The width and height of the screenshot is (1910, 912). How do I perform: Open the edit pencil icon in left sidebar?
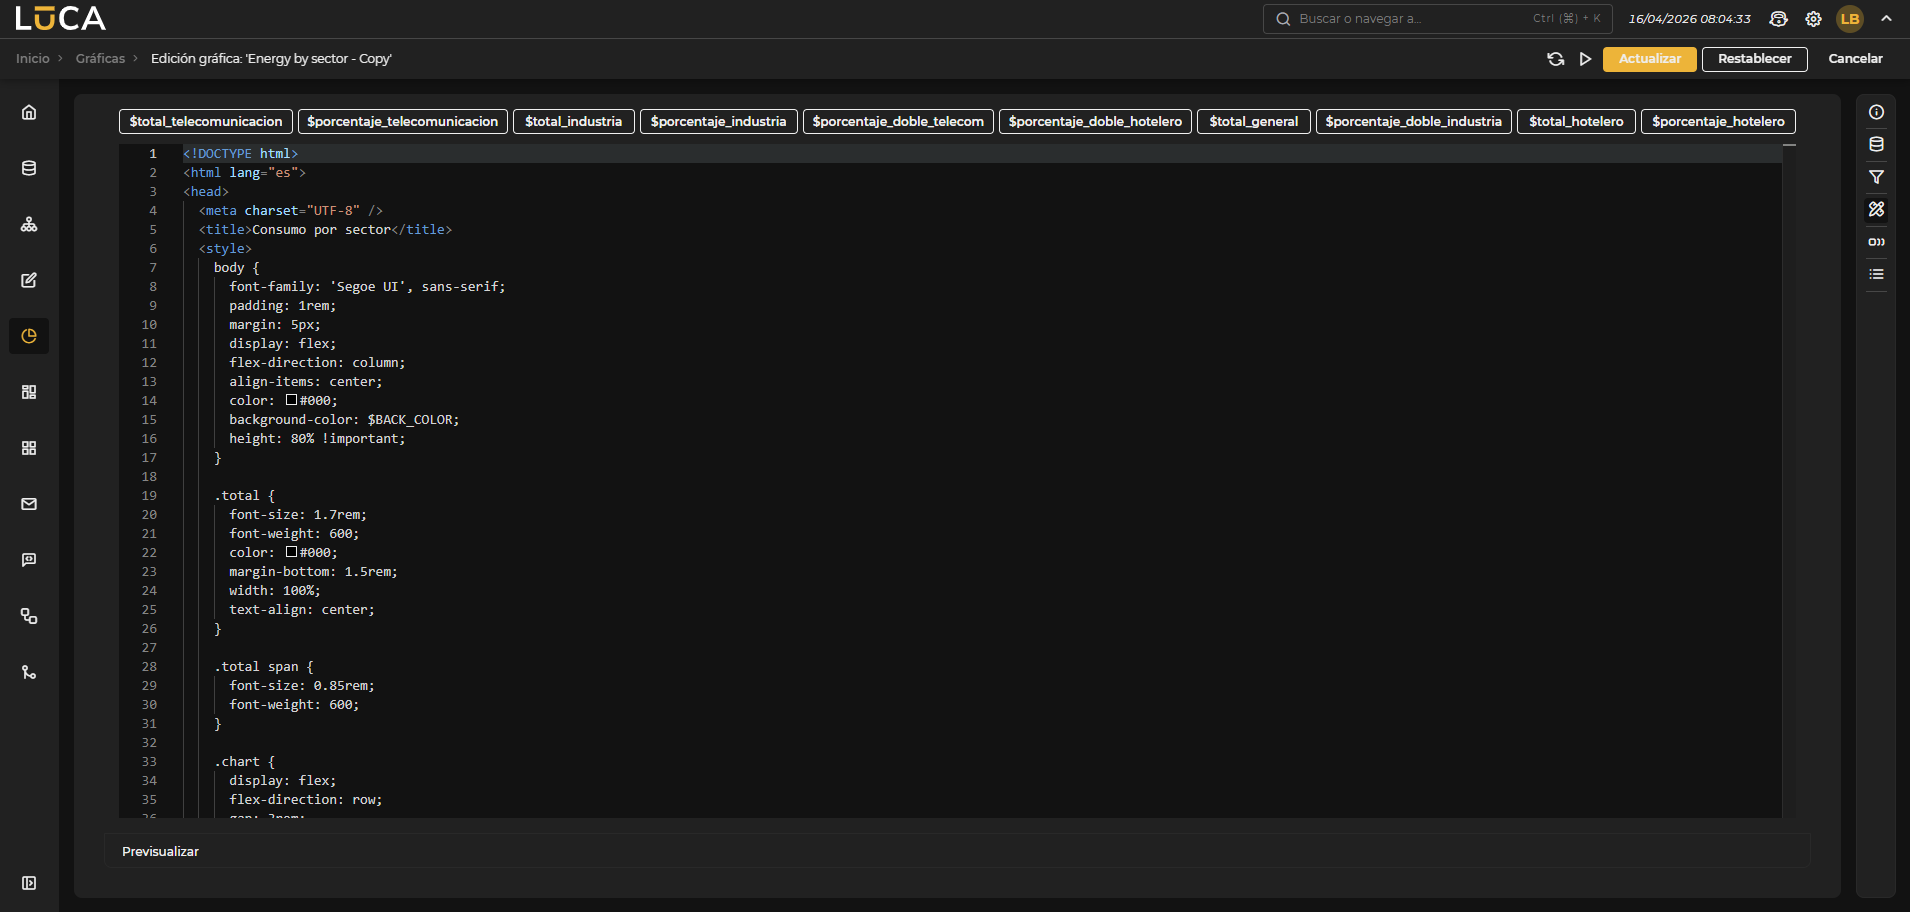29,280
